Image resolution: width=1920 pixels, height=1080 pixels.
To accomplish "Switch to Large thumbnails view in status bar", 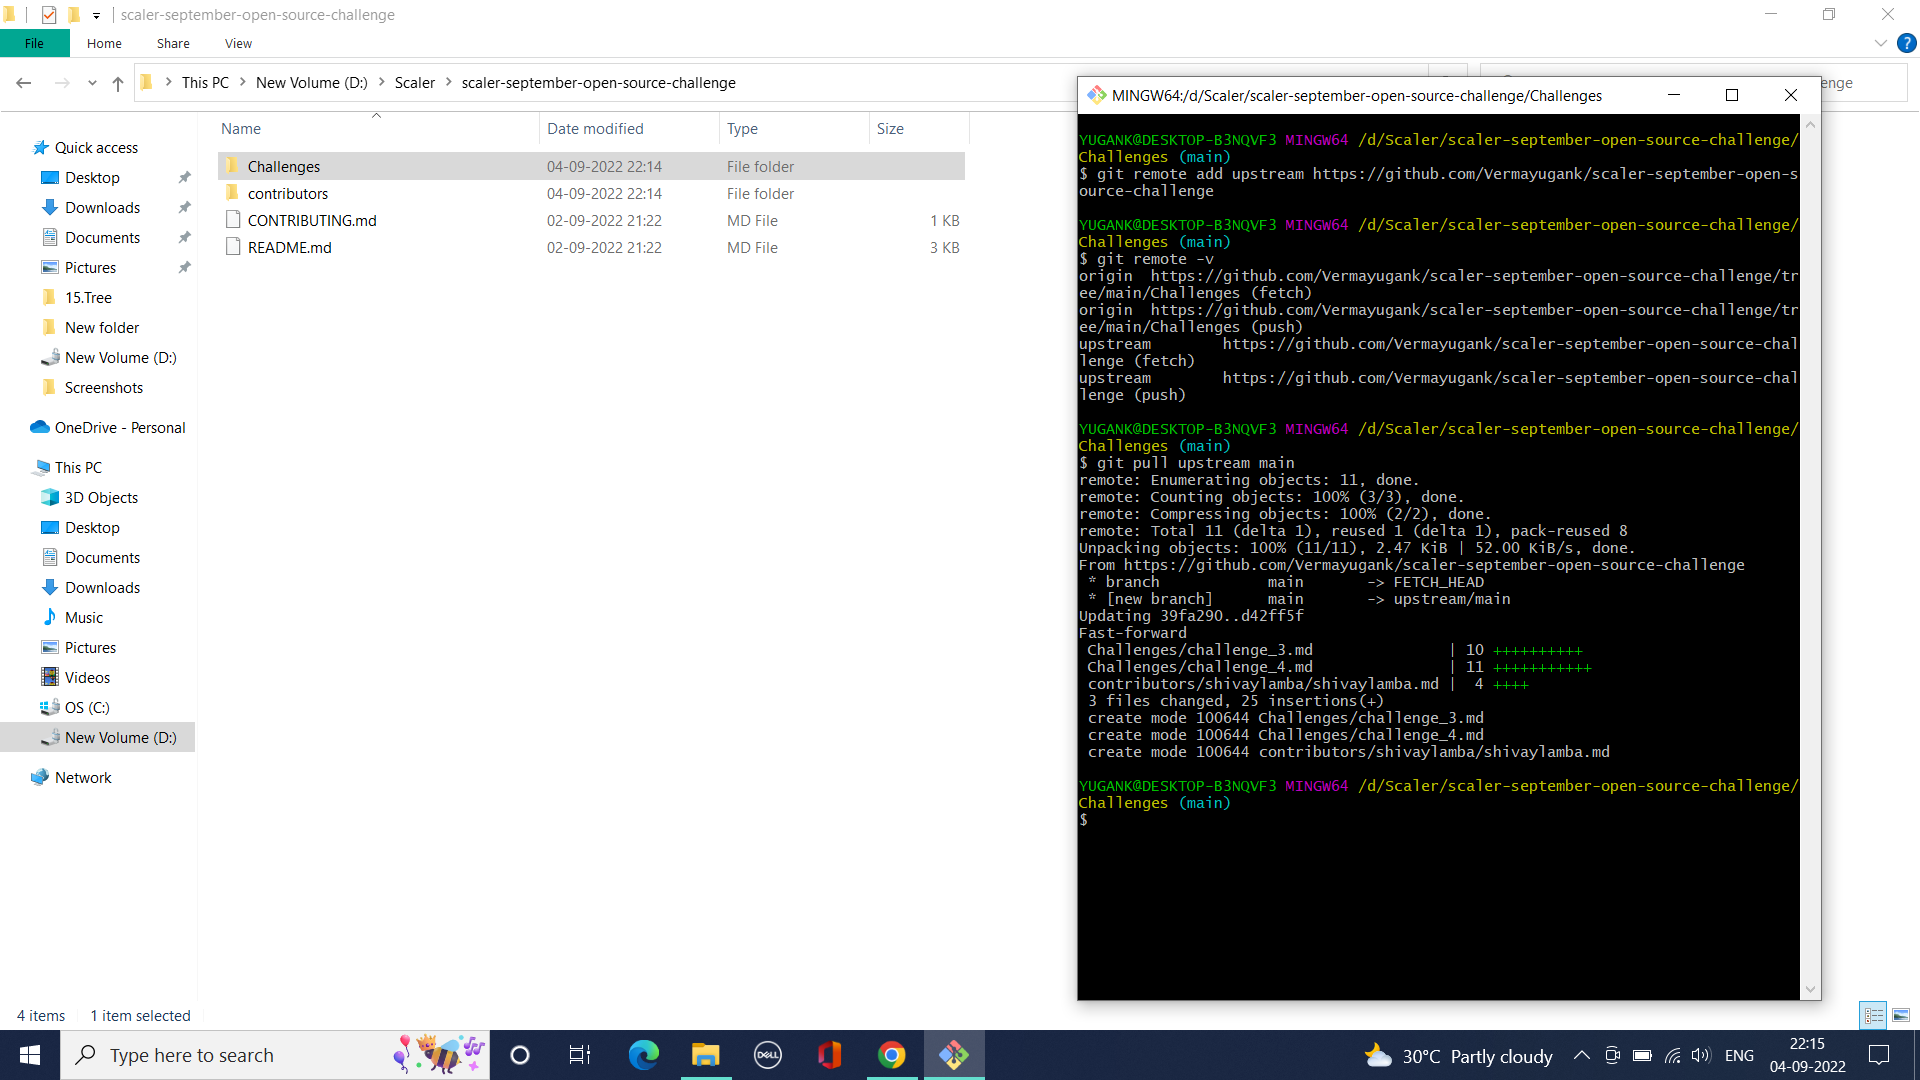I will [x=1899, y=1015].
